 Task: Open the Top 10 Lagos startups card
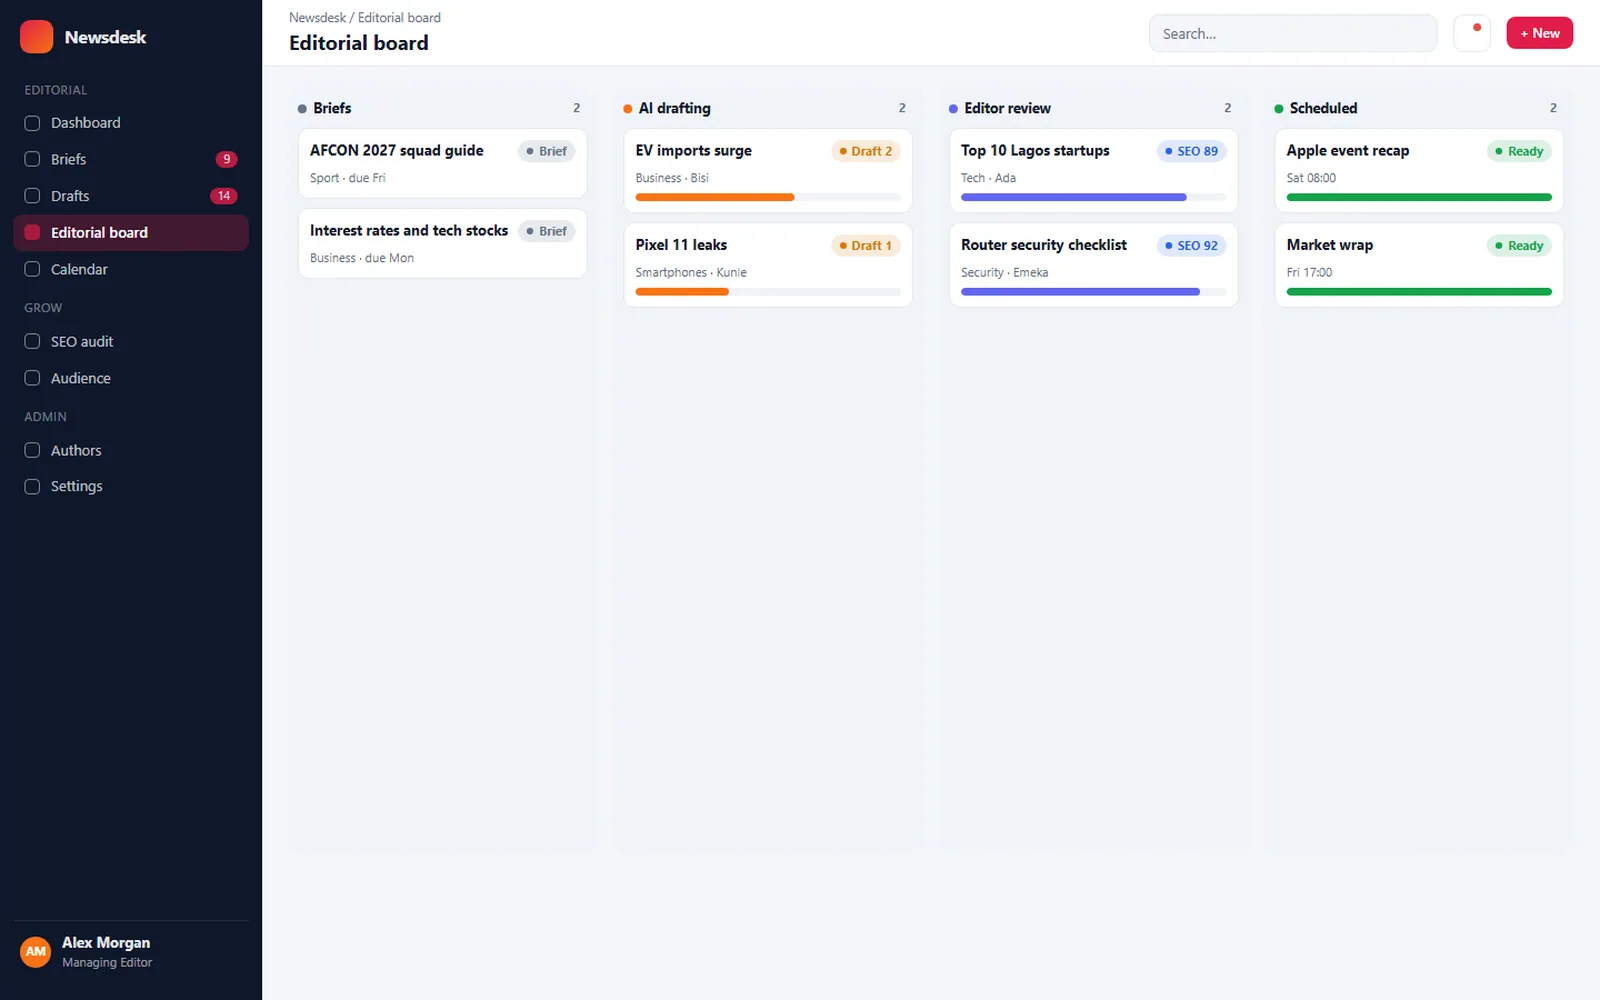[1093, 170]
